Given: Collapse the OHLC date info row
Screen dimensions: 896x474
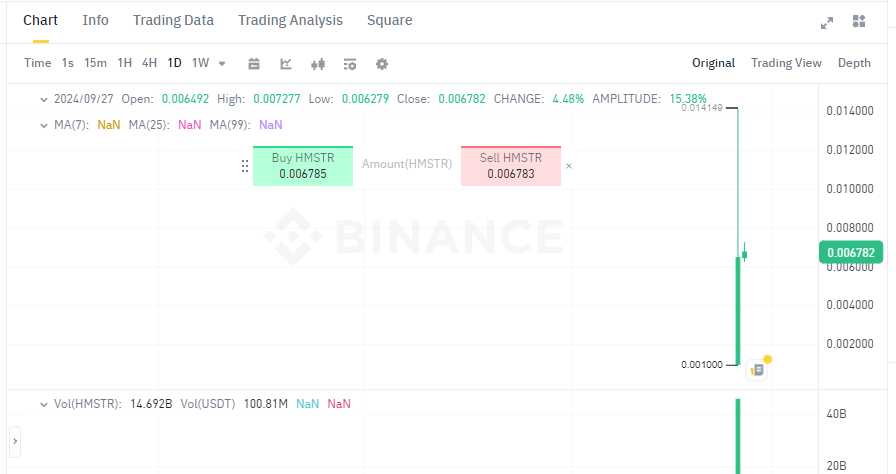Looking at the screenshot, I should (x=43, y=99).
